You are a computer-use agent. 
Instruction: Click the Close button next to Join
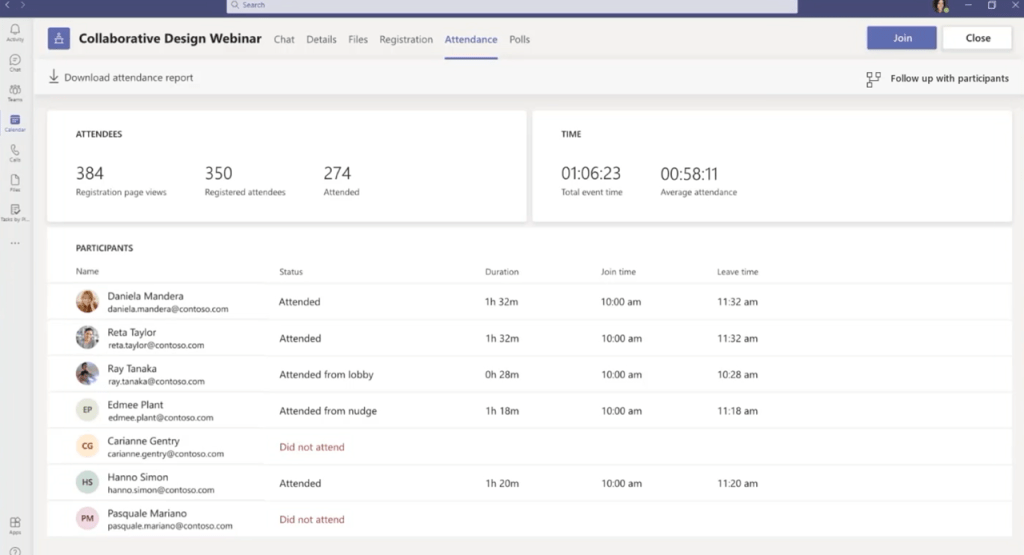pos(978,38)
